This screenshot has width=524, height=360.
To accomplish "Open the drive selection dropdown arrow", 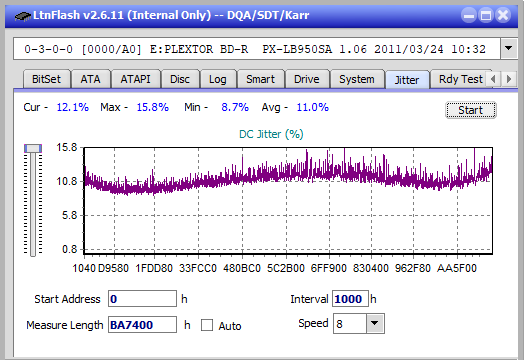I will [x=509, y=48].
